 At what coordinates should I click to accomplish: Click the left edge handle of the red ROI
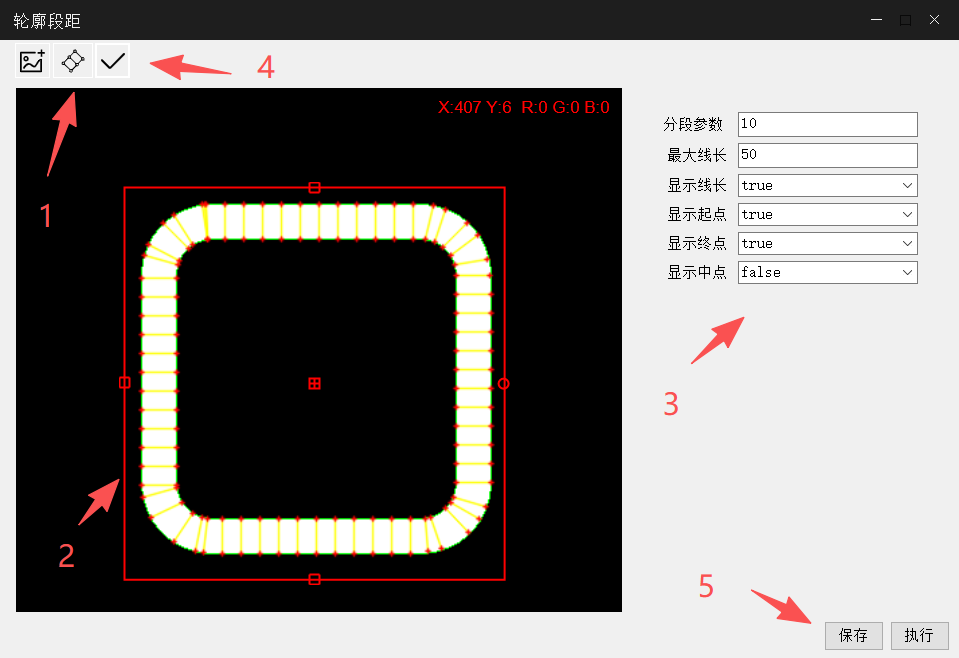[125, 382]
